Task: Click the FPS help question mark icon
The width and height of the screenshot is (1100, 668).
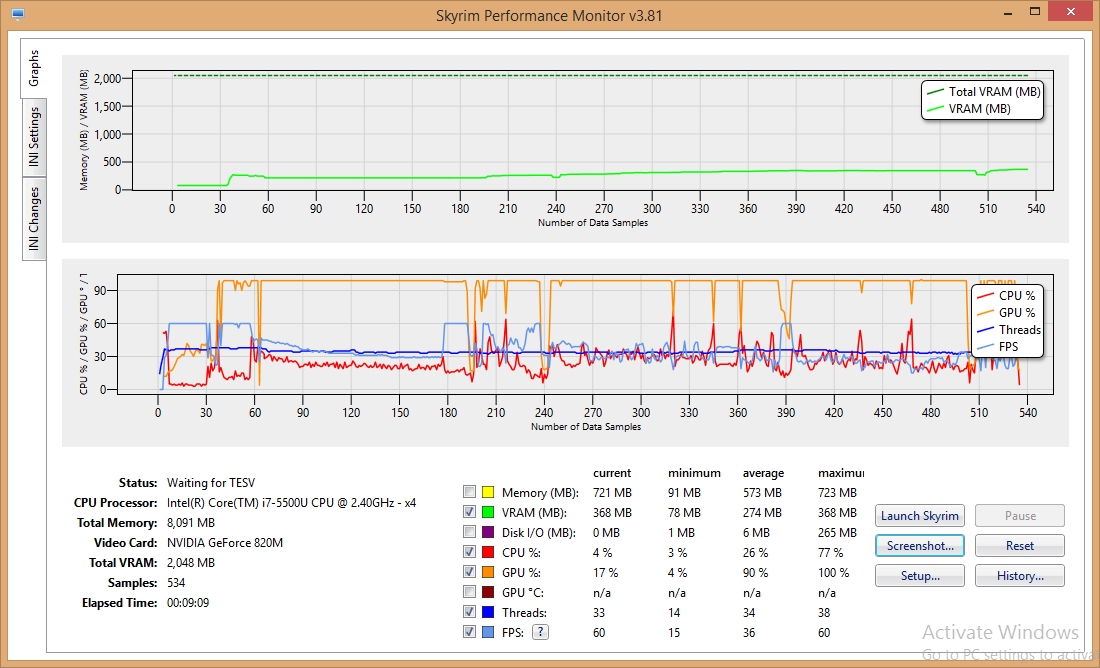Action: [540, 632]
